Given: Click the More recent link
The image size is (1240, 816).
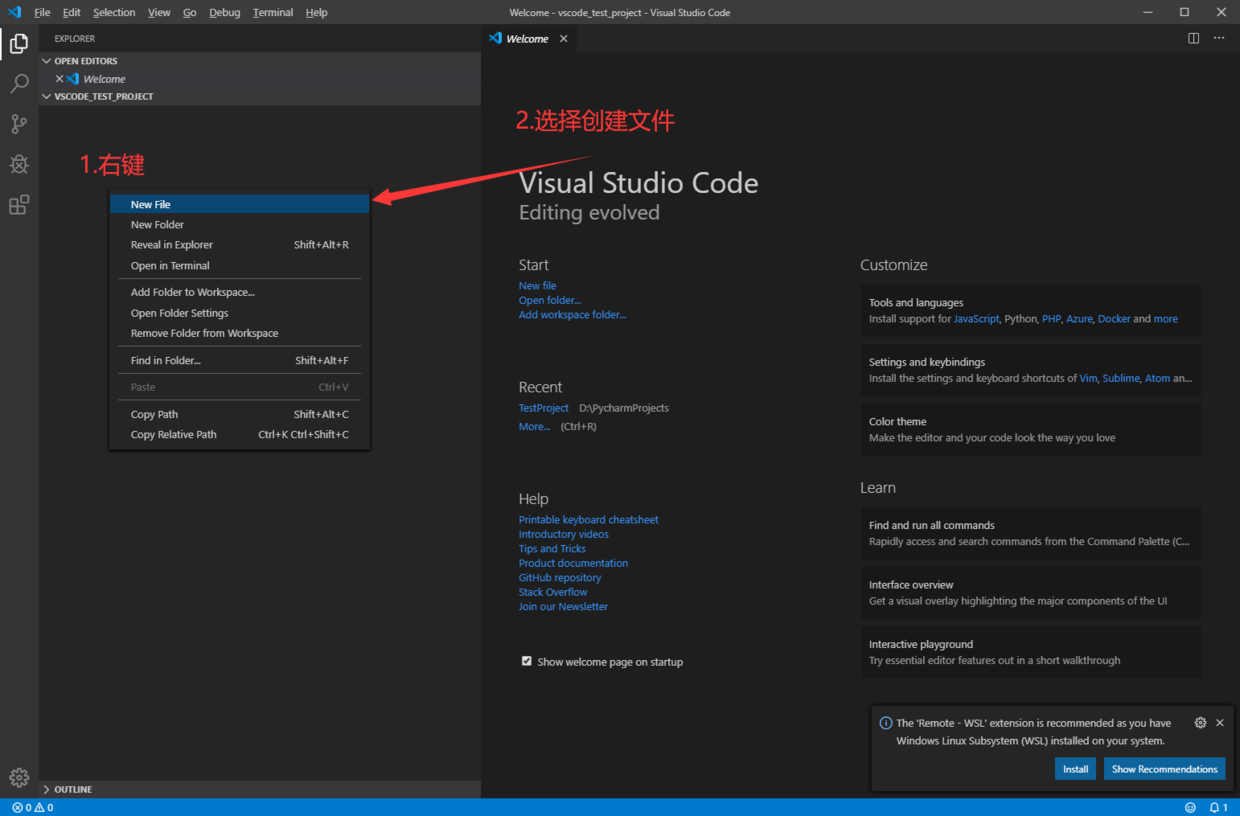Looking at the screenshot, I should [535, 427].
